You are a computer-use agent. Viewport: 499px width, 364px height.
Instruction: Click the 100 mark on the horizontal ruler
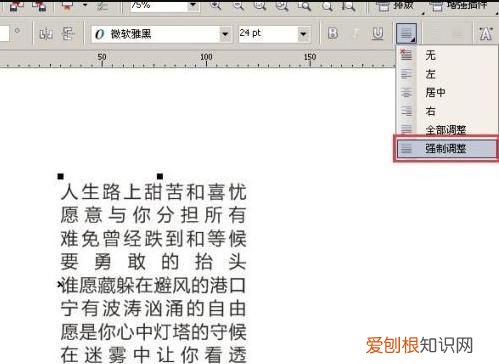[206, 57]
